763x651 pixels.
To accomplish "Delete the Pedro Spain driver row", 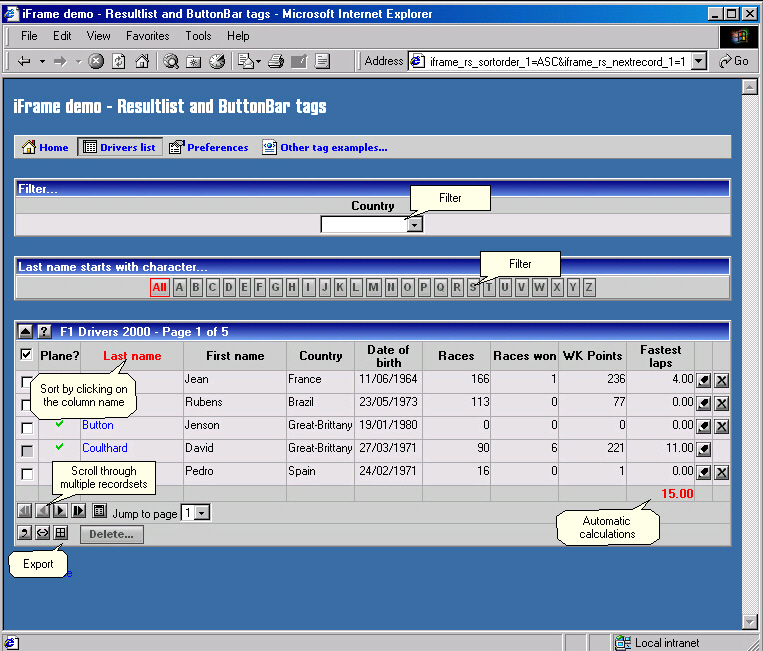I will (722, 472).
